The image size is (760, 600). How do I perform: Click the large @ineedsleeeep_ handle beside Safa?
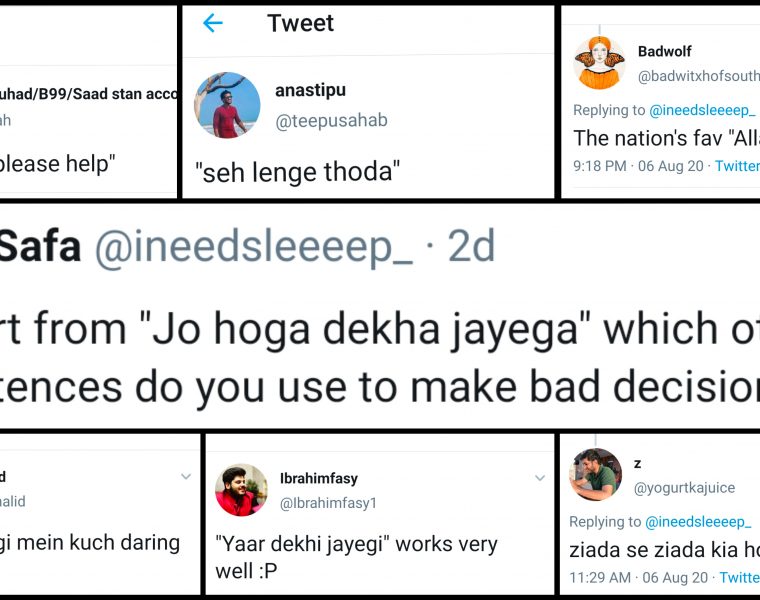point(253,247)
